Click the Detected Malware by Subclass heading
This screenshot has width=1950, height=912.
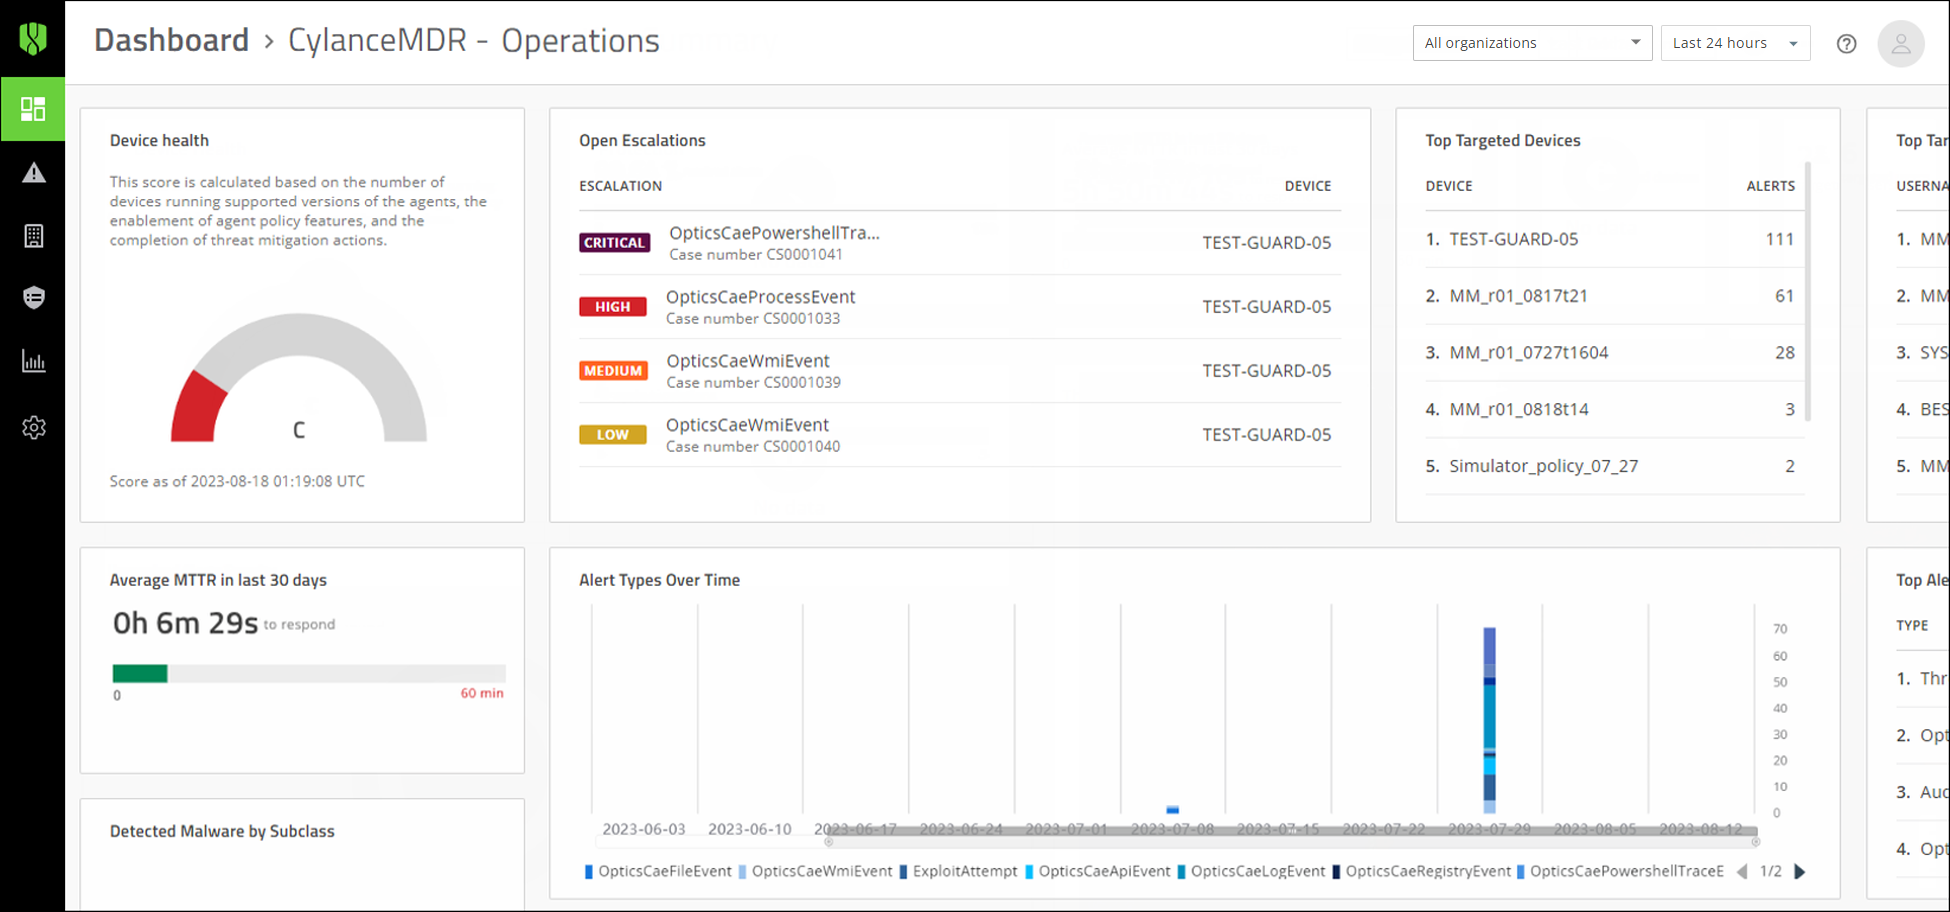click(222, 831)
